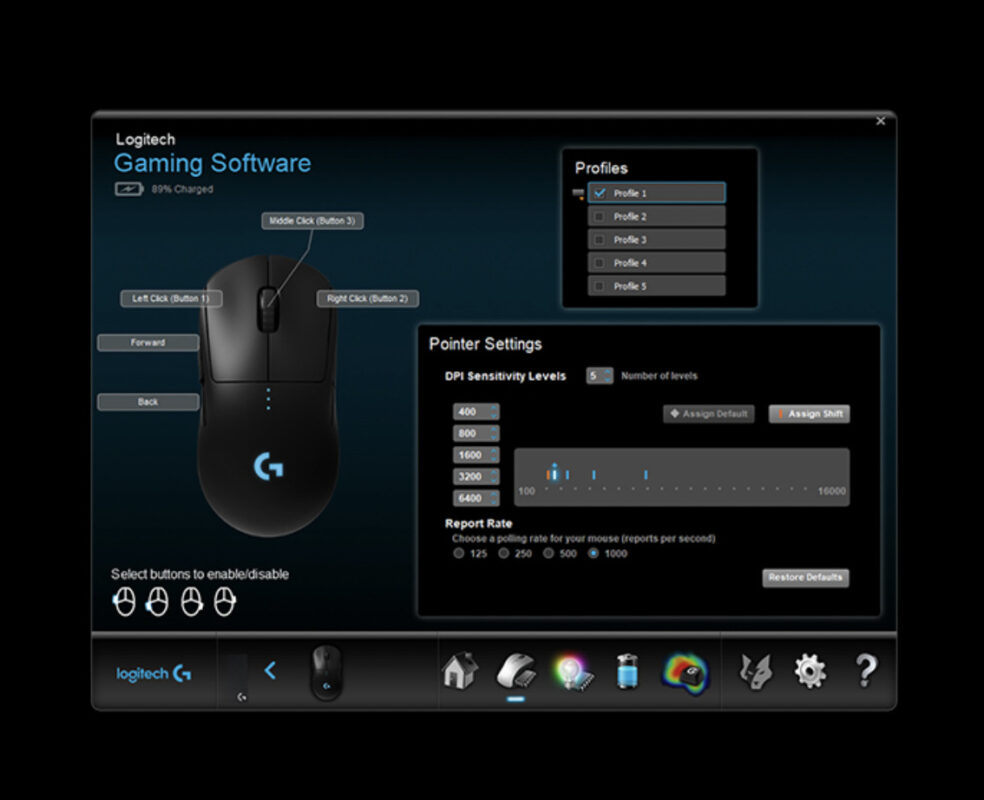This screenshot has height=800, width=984.
Task: Expand the profile device tree icon
Action: click(578, 190)
